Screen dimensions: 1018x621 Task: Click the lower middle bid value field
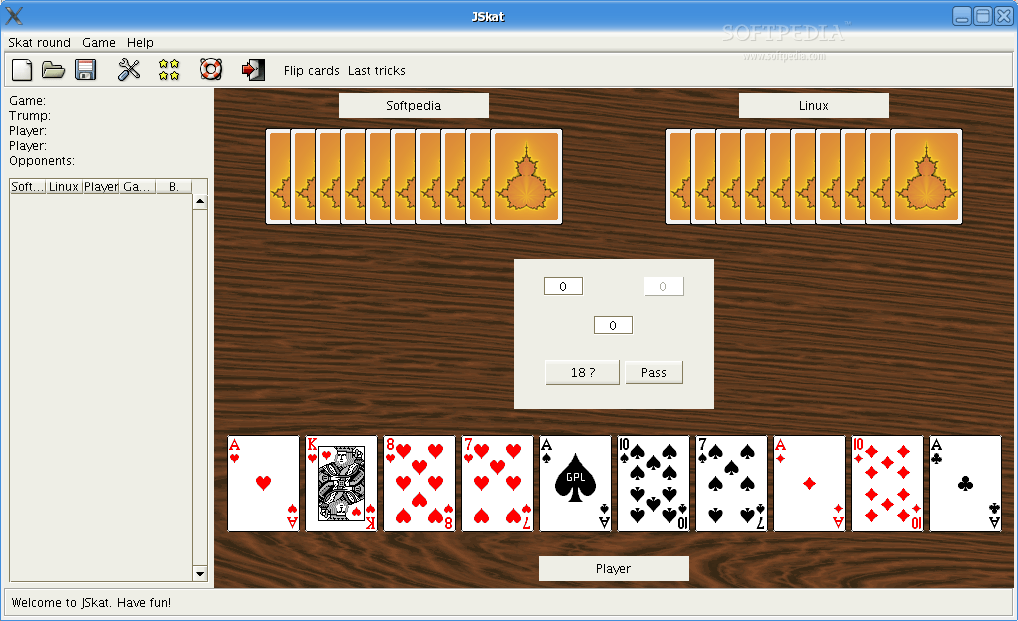tap(613, 325)
